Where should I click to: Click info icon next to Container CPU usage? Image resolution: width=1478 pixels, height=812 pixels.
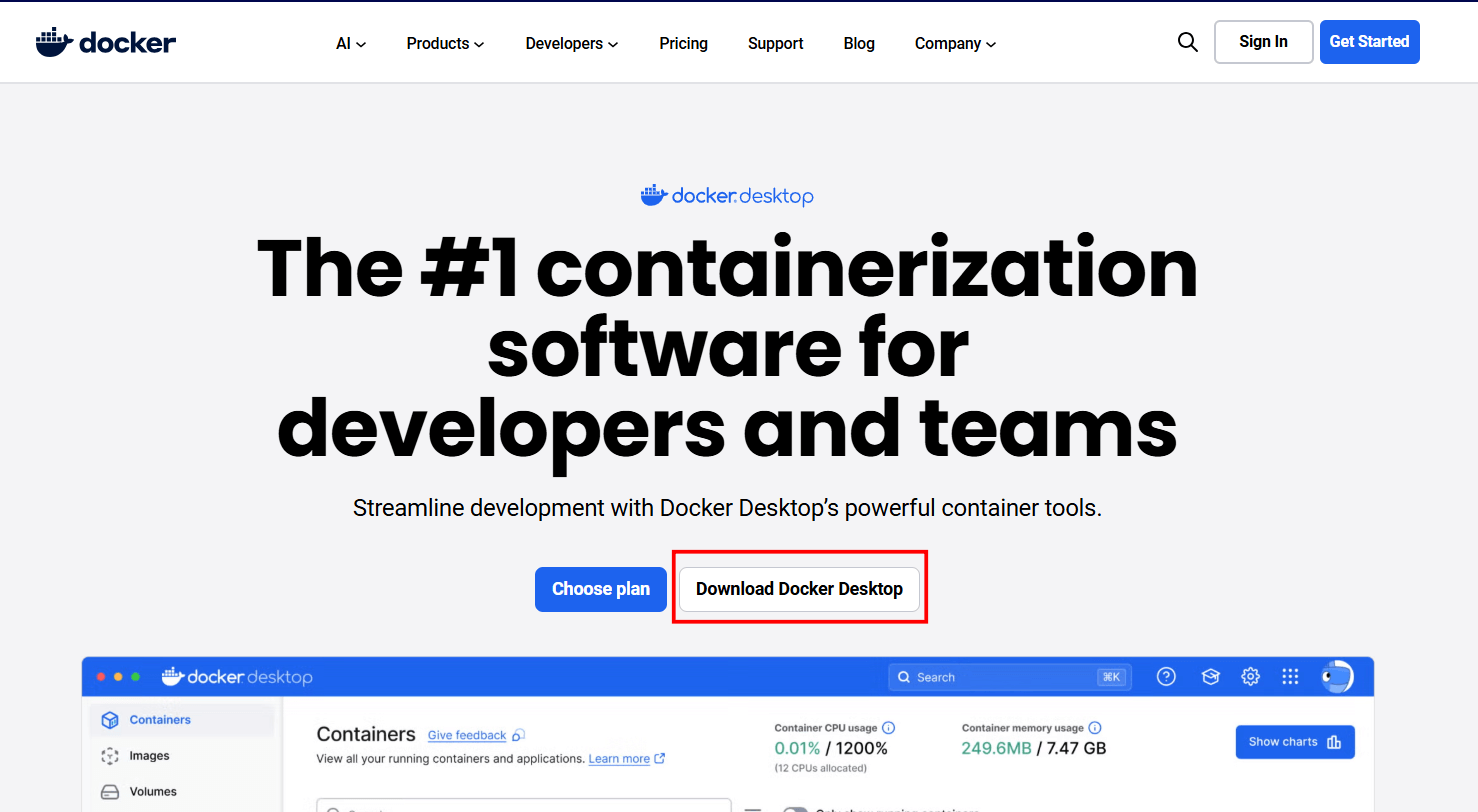pyautogui.click(x=888, y=728)
